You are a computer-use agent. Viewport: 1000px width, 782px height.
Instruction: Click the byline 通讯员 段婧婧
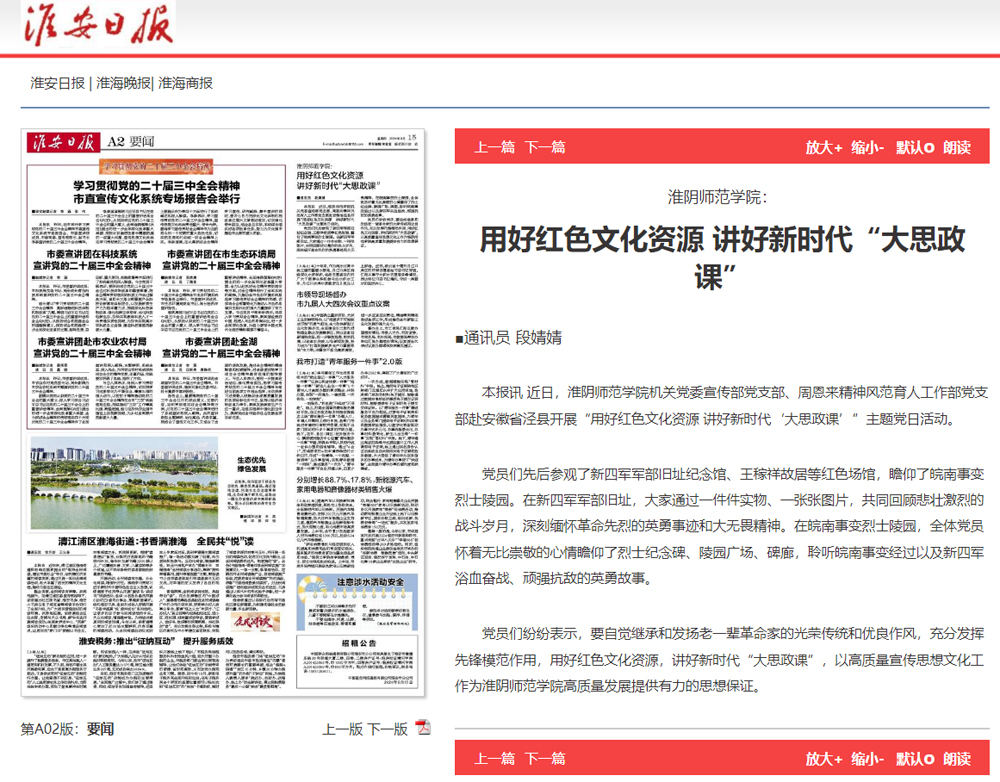click(x=509, y=338)
